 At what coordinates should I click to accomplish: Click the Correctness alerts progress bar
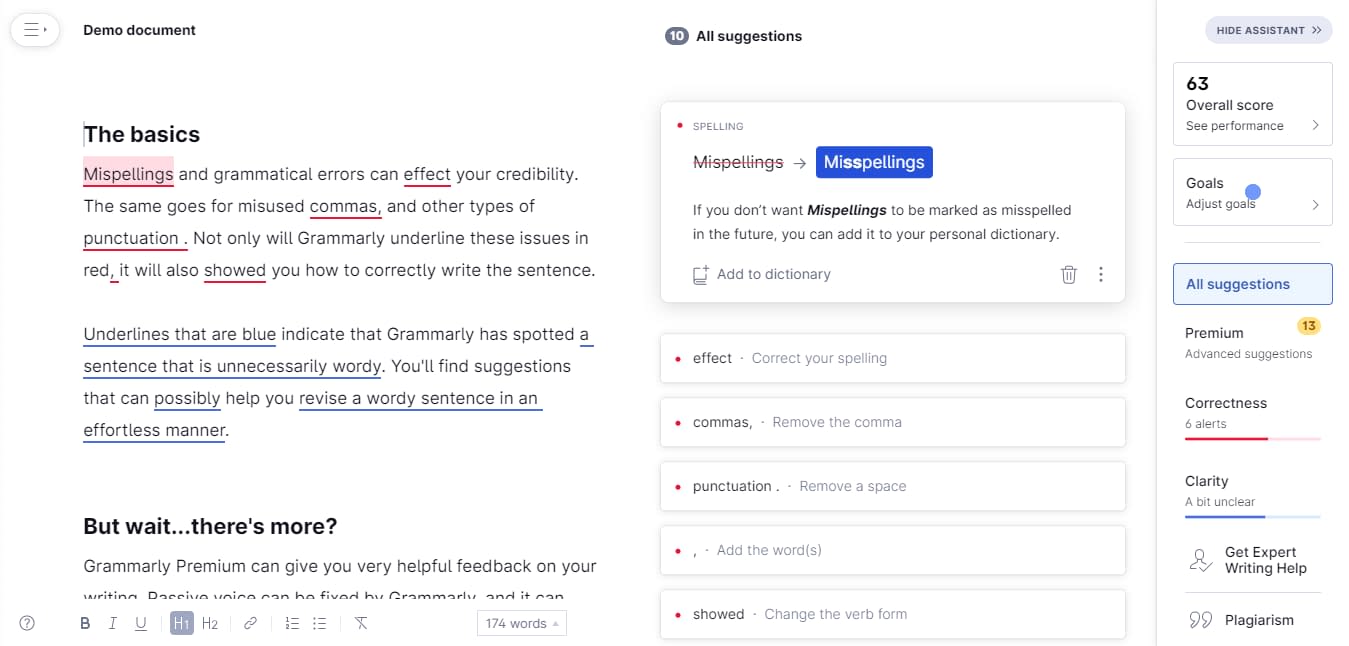coord(1252,437)
